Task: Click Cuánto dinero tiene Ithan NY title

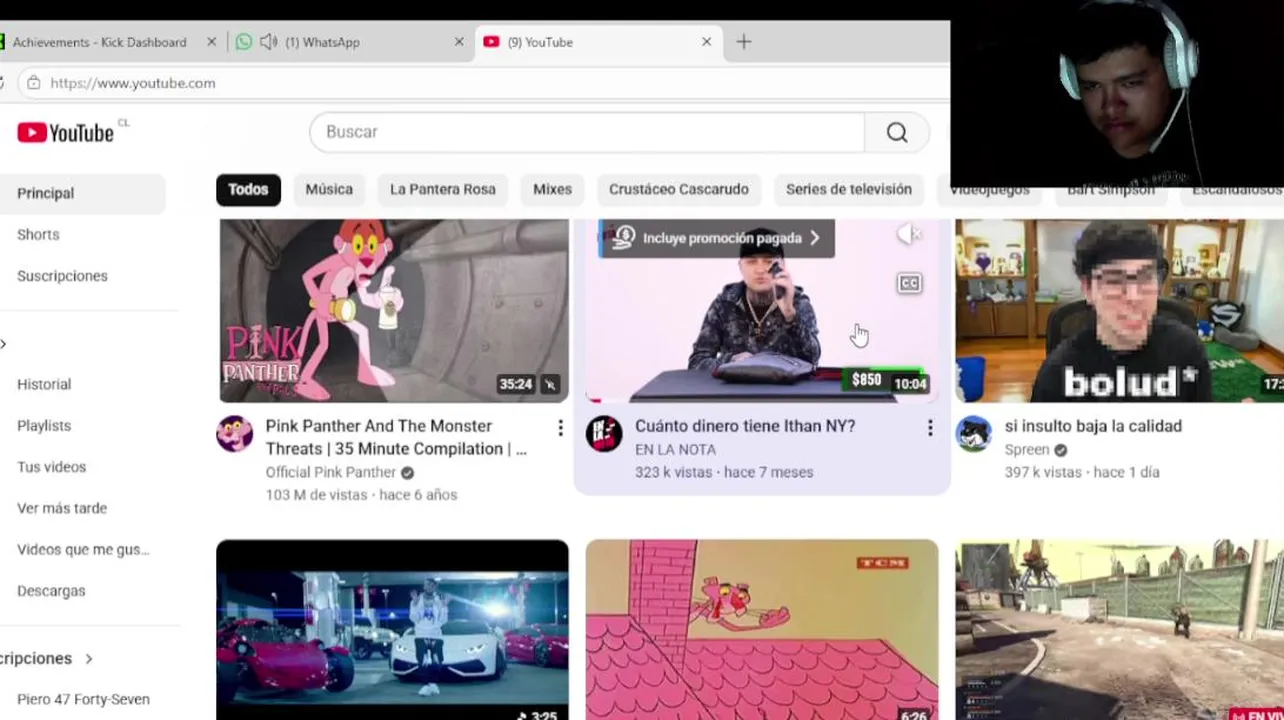Action: [745, 426]
